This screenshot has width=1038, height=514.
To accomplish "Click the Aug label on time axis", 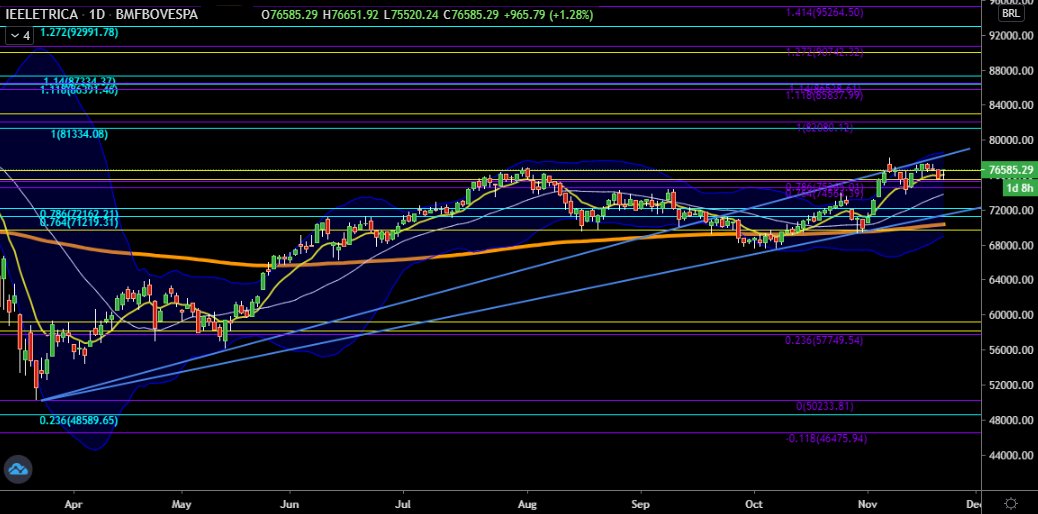I will tap(527, 503).
